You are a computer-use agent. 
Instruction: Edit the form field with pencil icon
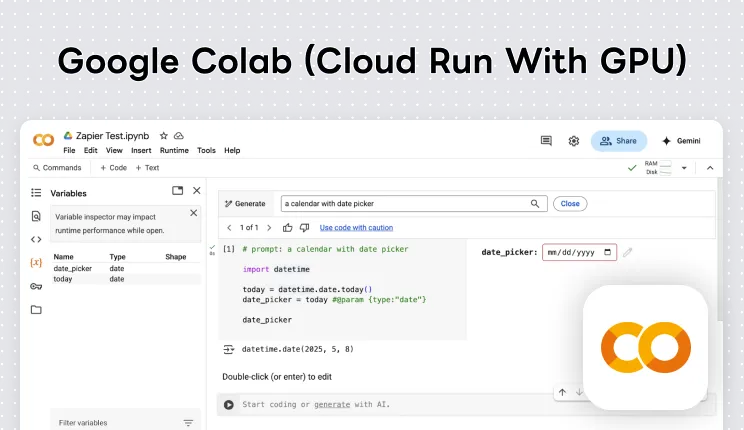628,252
